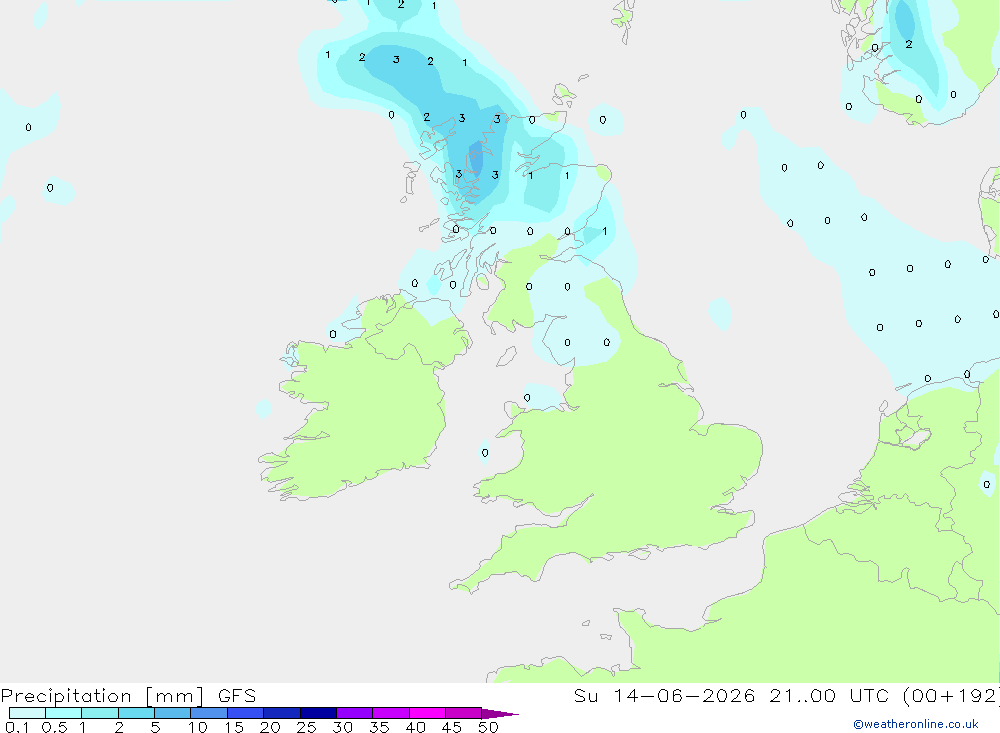
Task: Select the 35–40 mm legend swatch
Action: click(x=391, y=713)
